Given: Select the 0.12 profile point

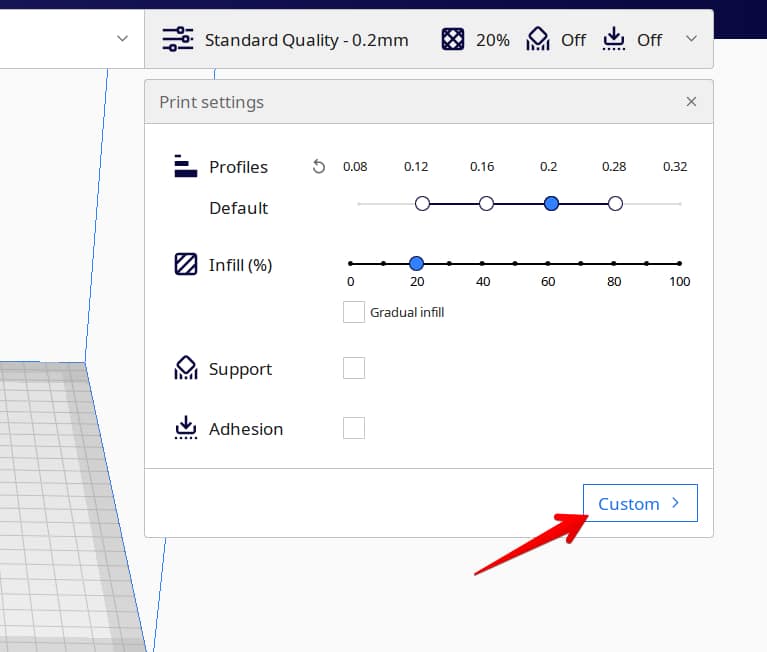Looking at the screenshot, I should tap(422, 203).
